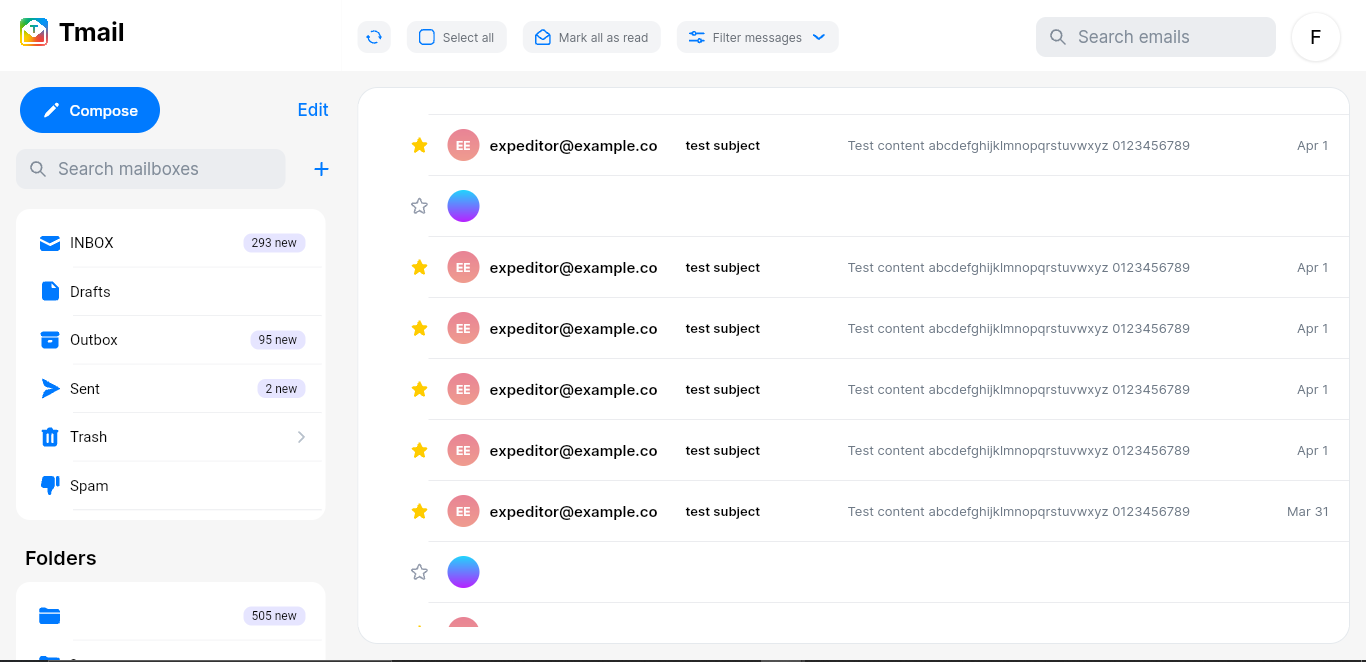Click the blue gradient sender avatar
The width and height of the screenshot is (1366, 662).
coord(463,206)
